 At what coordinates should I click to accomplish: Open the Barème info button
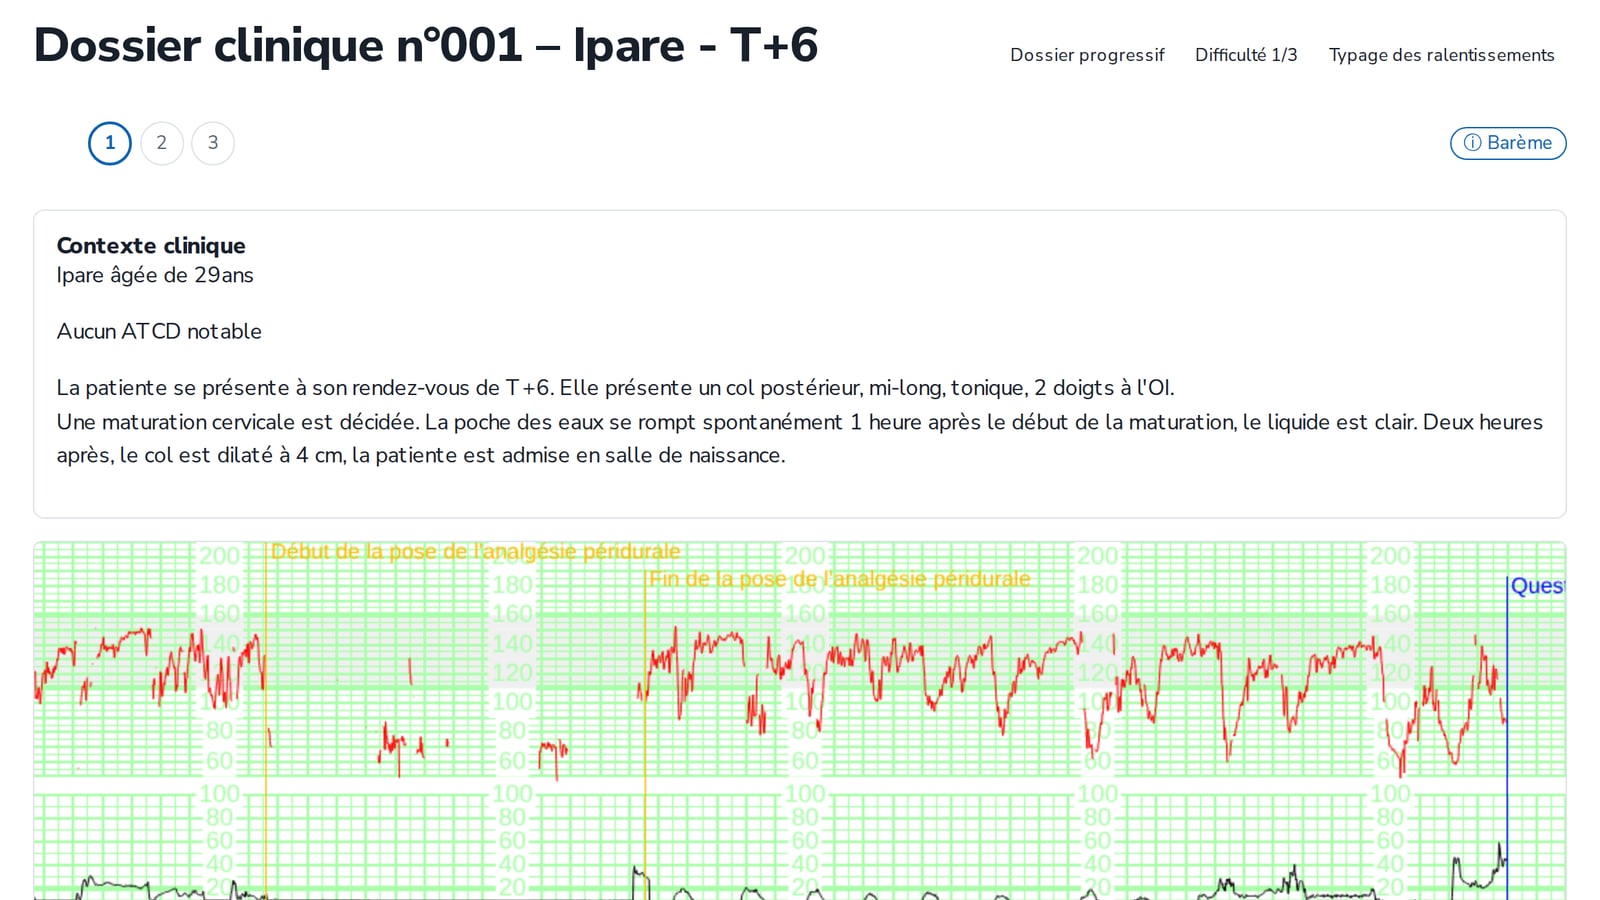coord(1508,143)
